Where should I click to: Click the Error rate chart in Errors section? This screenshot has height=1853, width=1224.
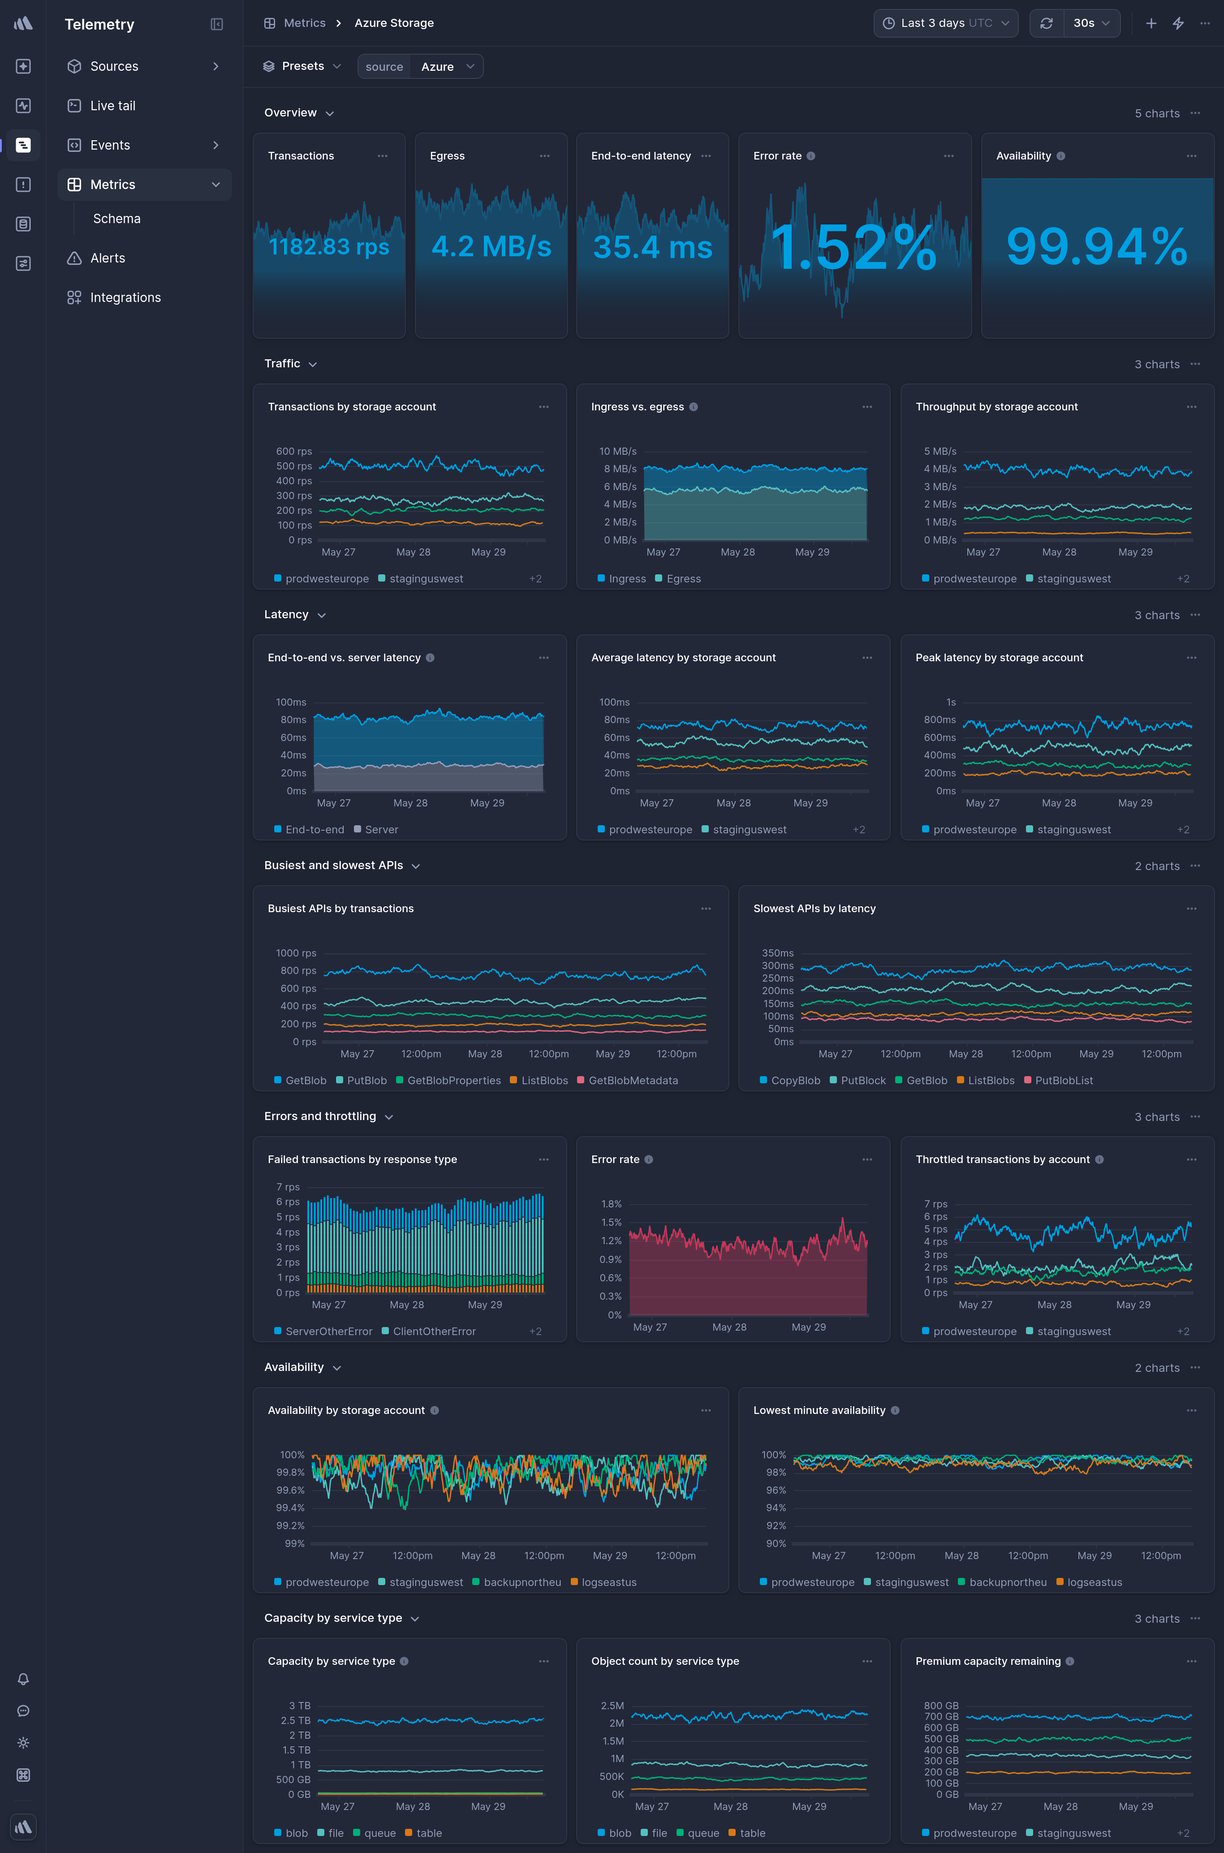pyautogui.click(x=733, y=1239)
